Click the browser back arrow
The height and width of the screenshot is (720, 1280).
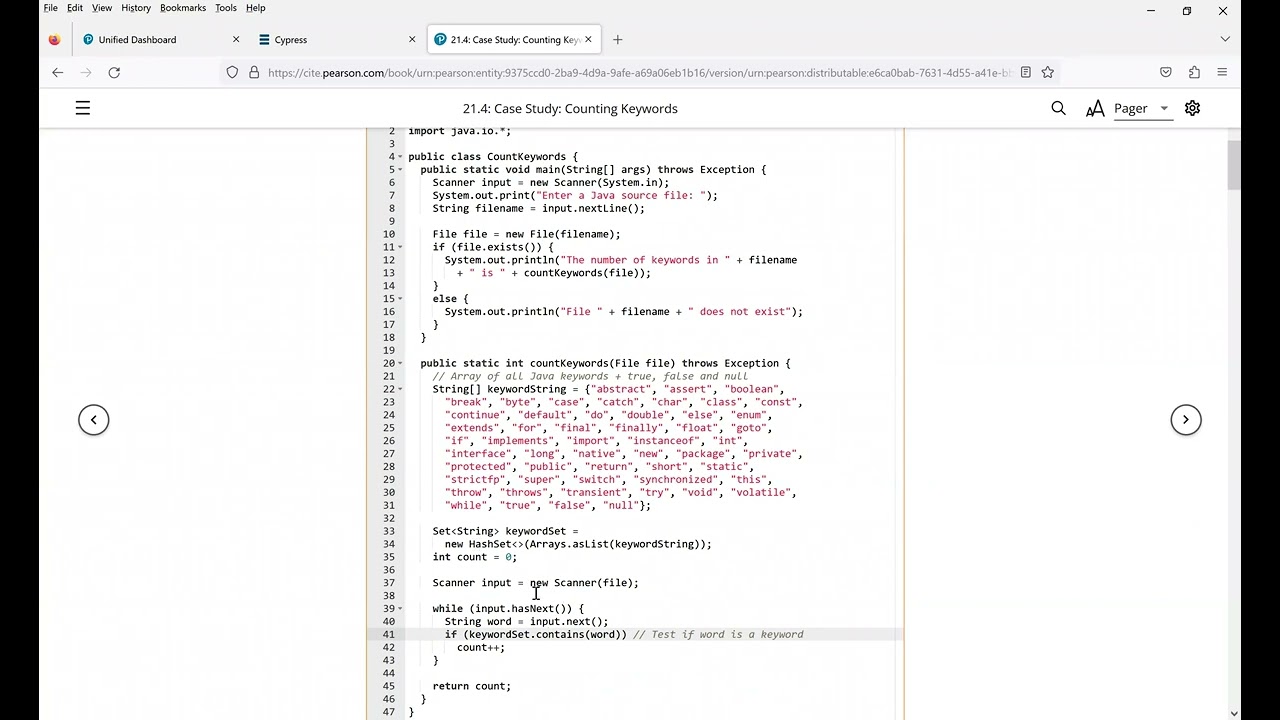click(57, 72)
